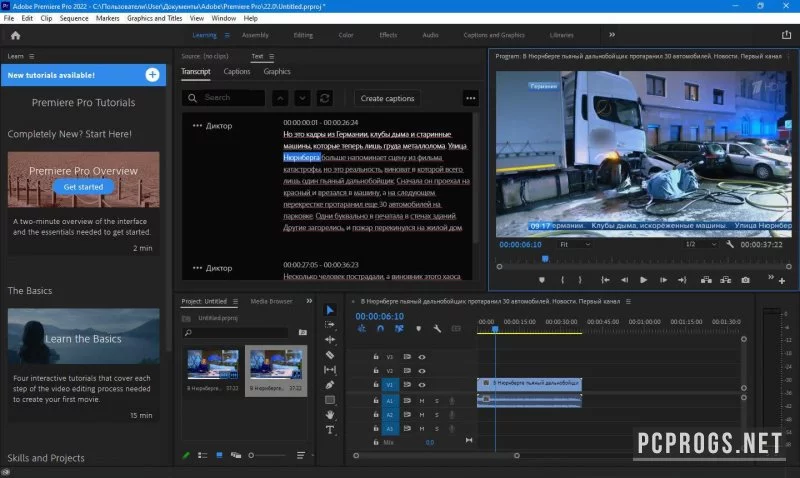Click the transcript Search field
The height and width of the screenshot is (478, 800).
pyautogui.click(x=223, y=97)
